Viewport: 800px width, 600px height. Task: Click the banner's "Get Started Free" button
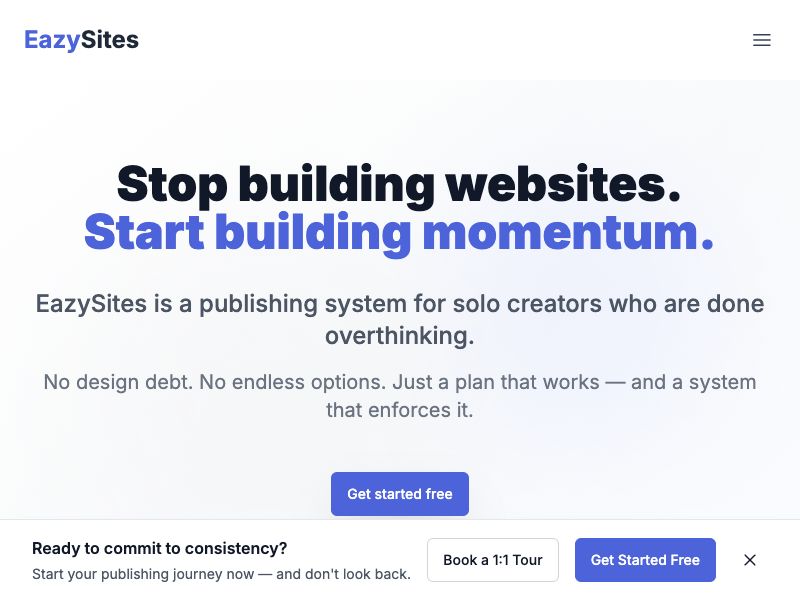pos(645,560)
